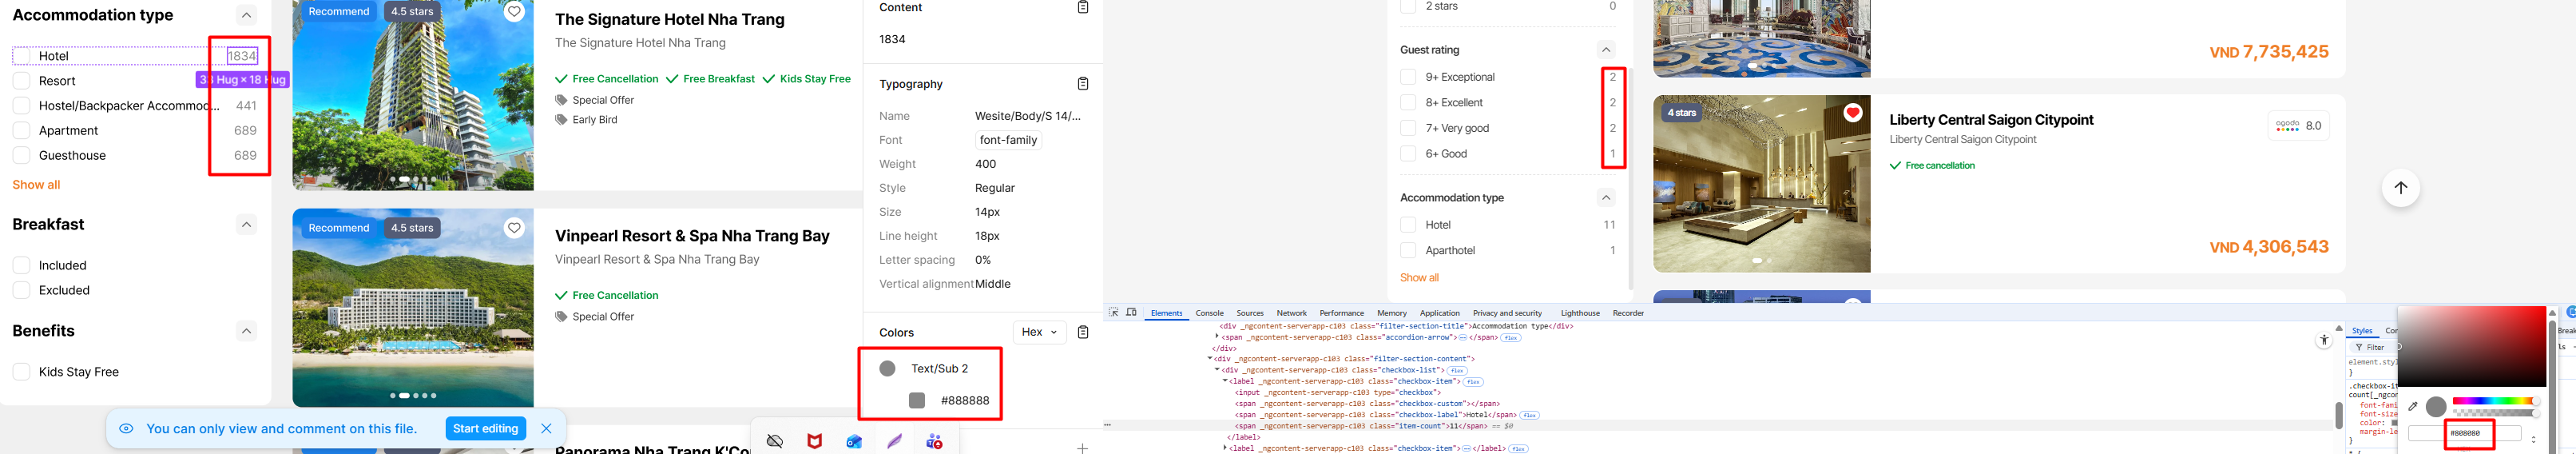Click the DevTools inspect element picker icon
Image resolution: width=2576 pixels, height=454 pixels.
click(x=1113, y=313)
